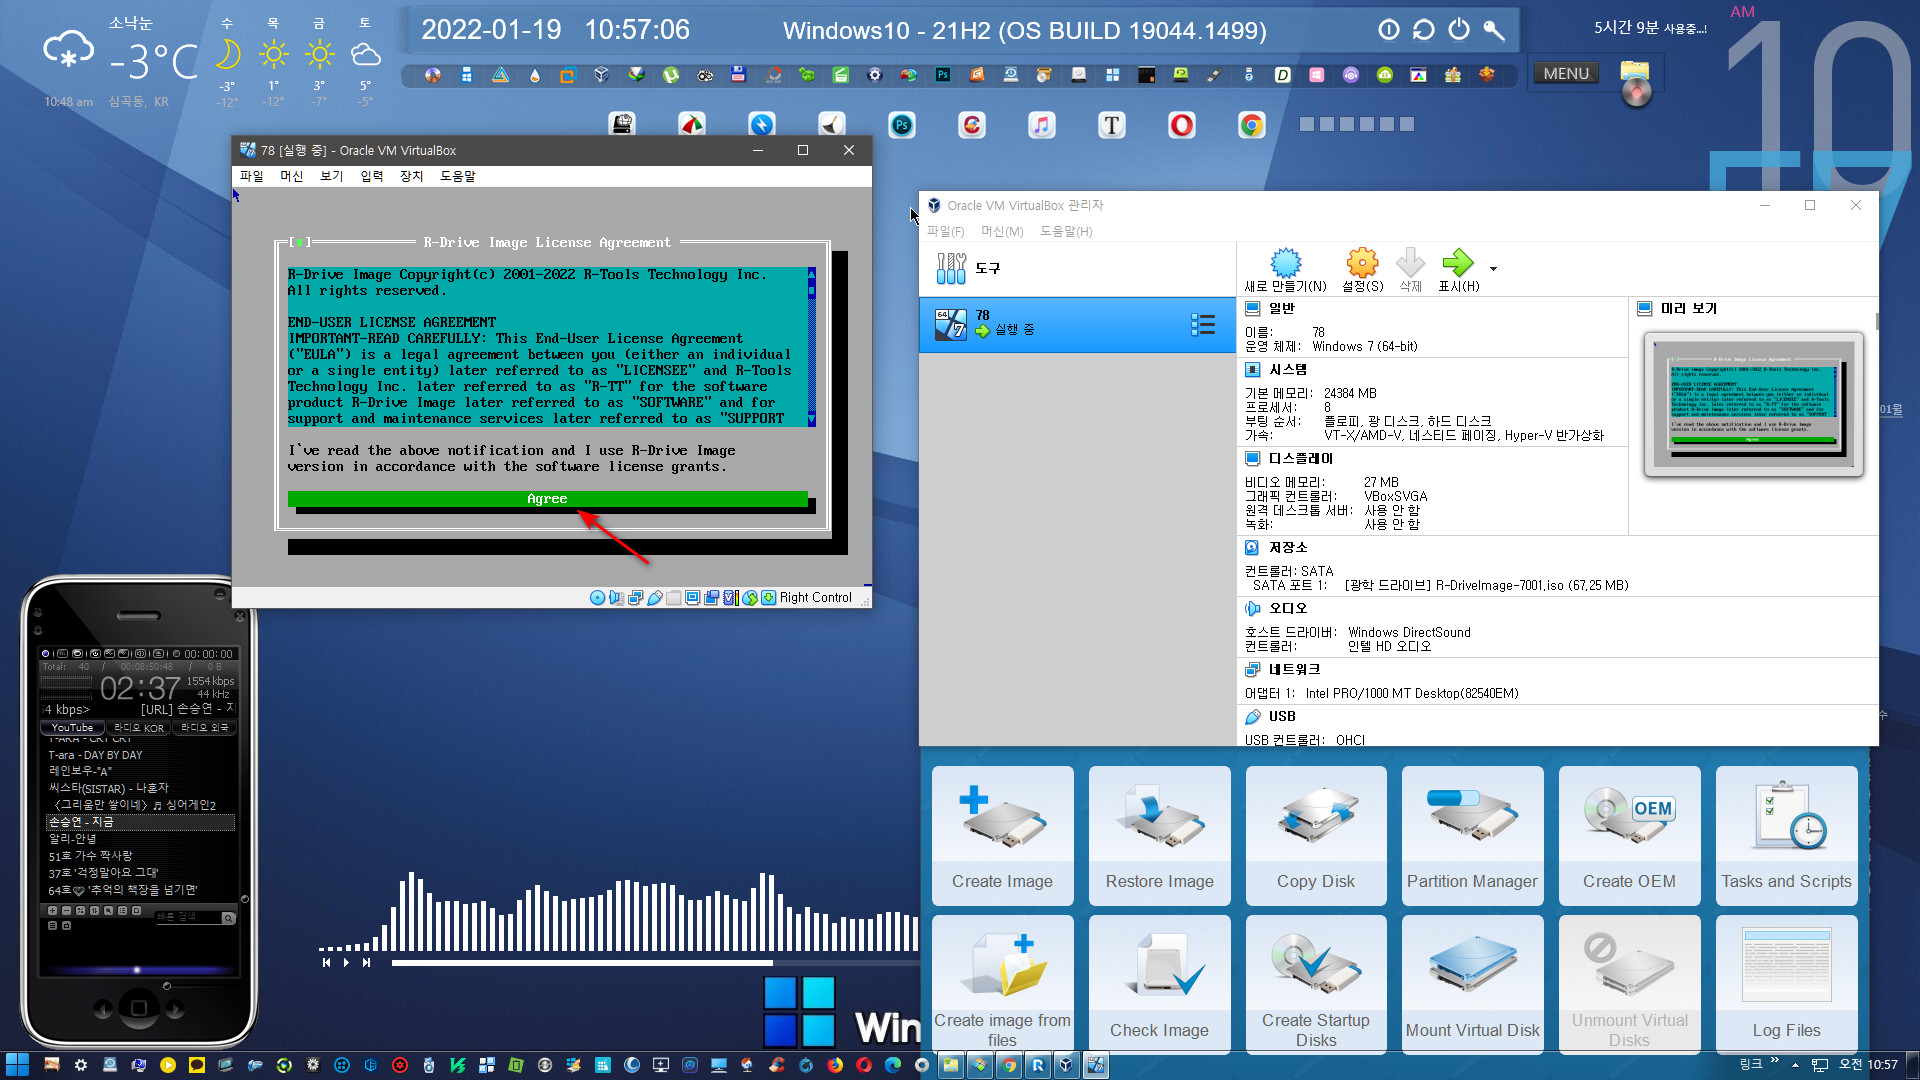Click the restart circular arrow icon on top bar
The width and height of the screenshot is (1920, 1080).
pos(1424,30)
